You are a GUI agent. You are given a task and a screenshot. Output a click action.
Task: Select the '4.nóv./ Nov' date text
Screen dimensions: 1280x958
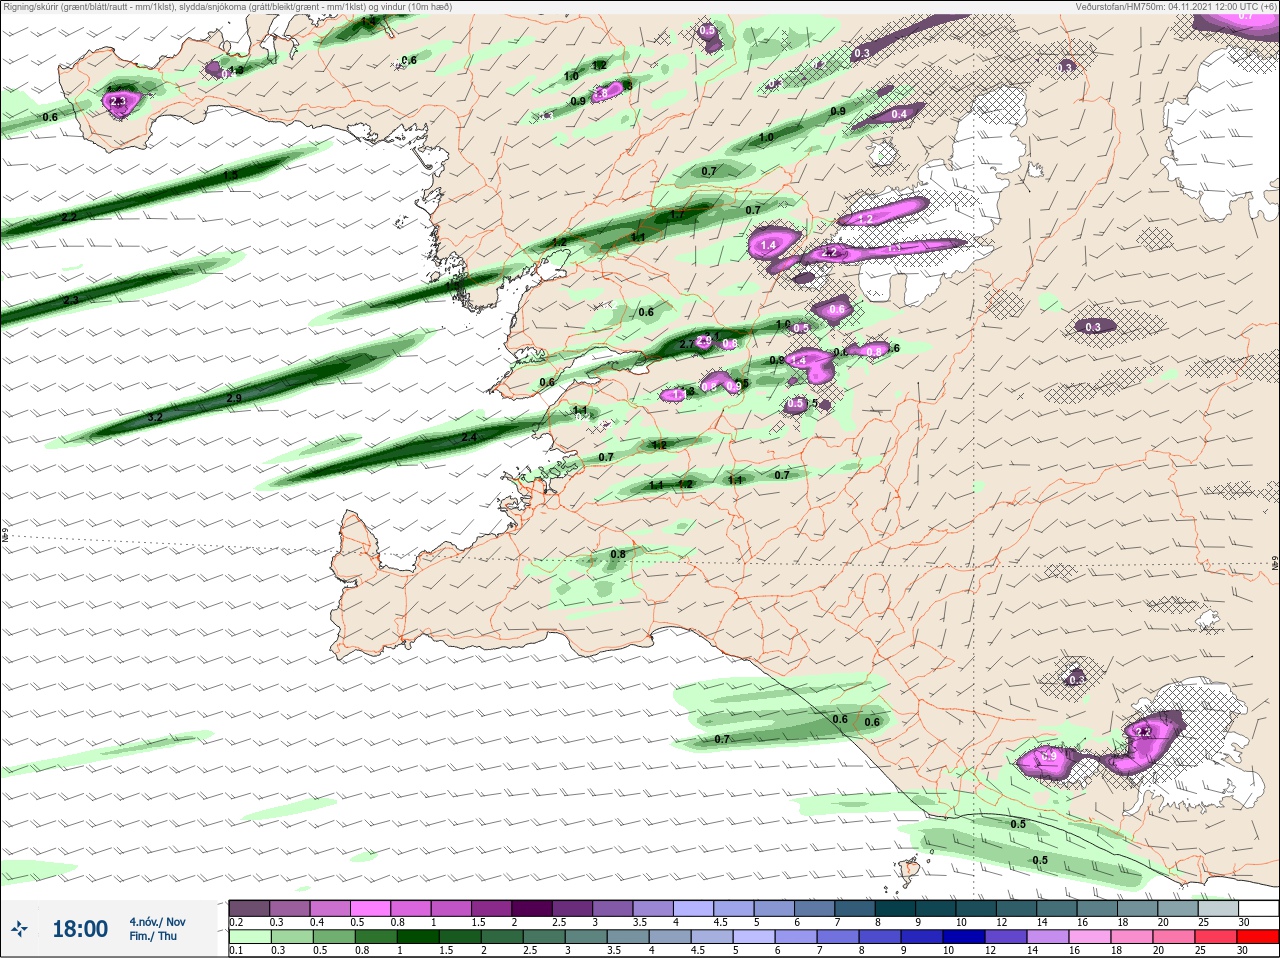click(157, 922)
